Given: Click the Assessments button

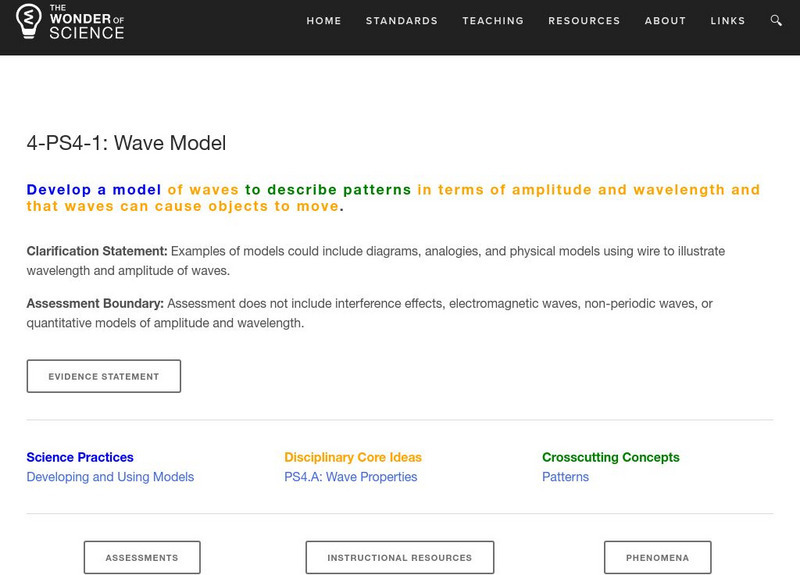Looking at the screenshot, I should [x=142, y=558].
